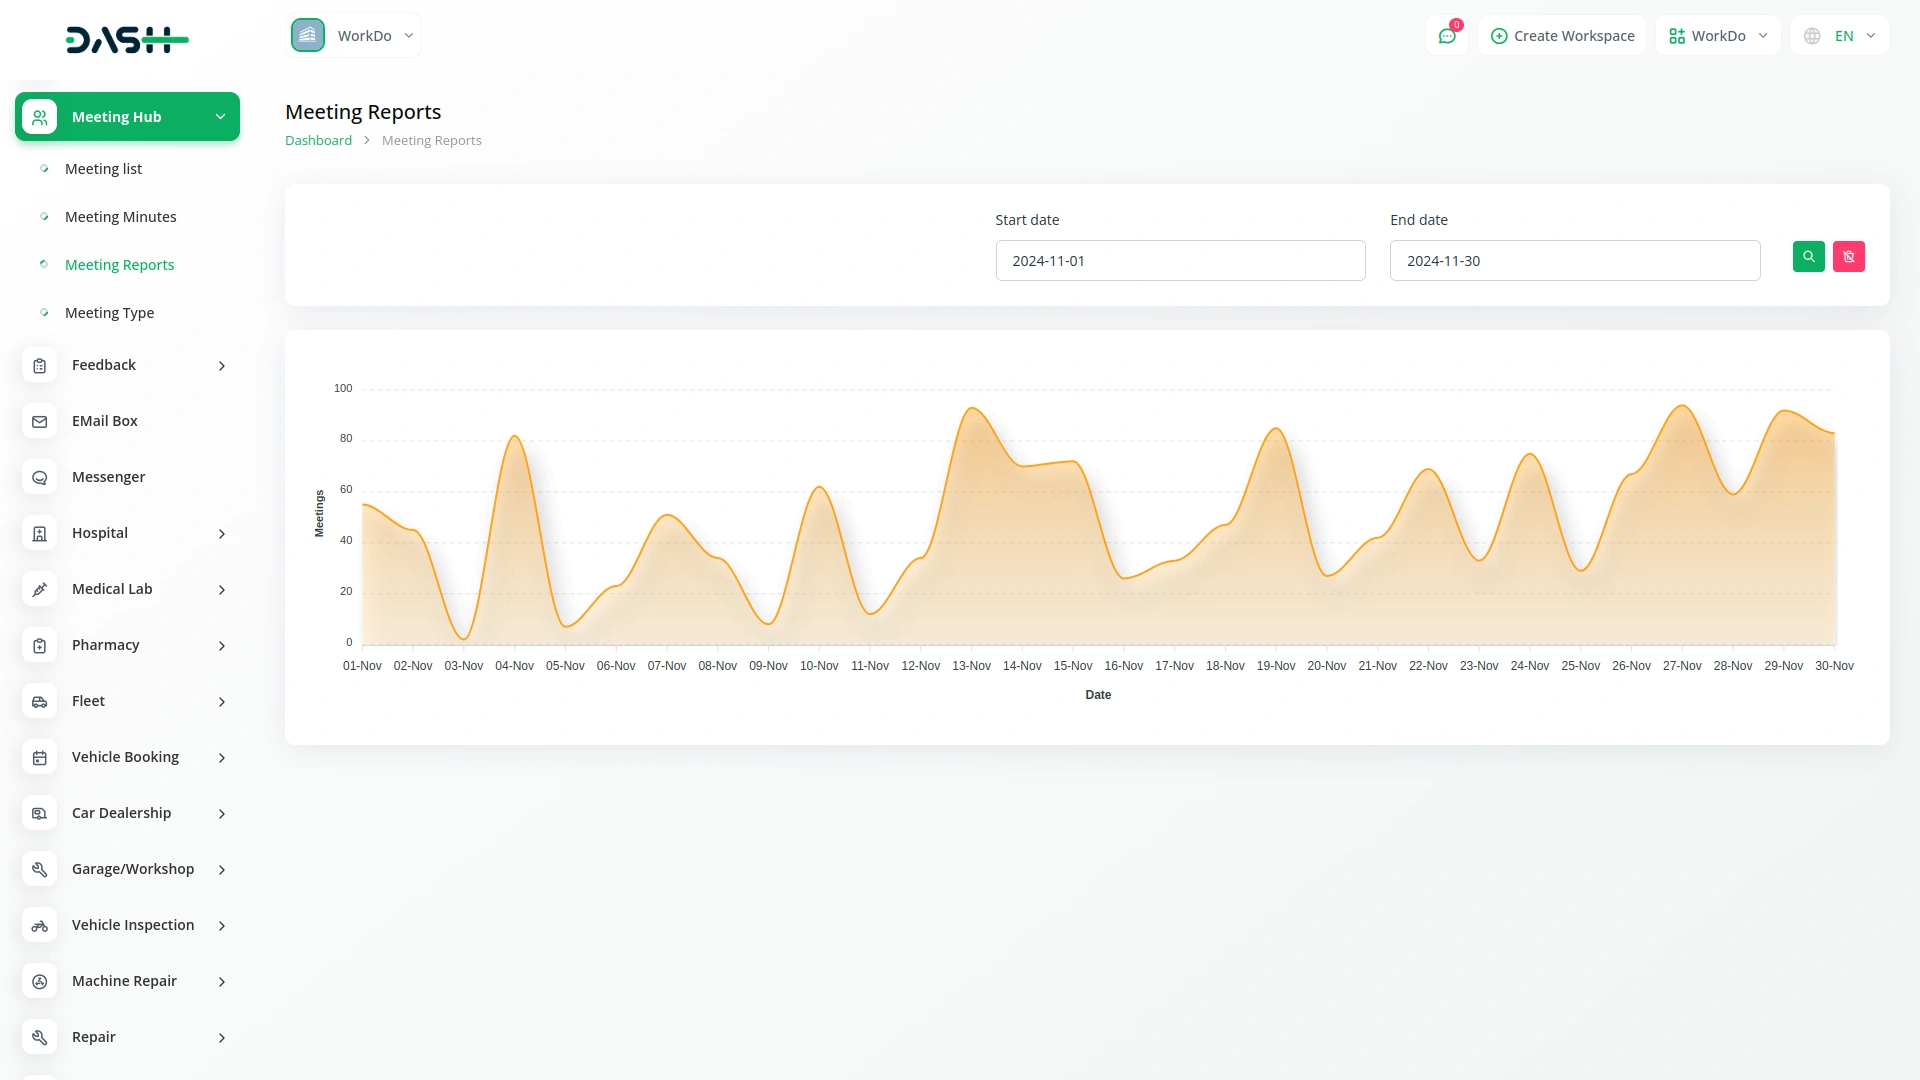Open the Messenger menu item
The height and width of the screenshot is (1080, 1920).
(x=108, y=477)
